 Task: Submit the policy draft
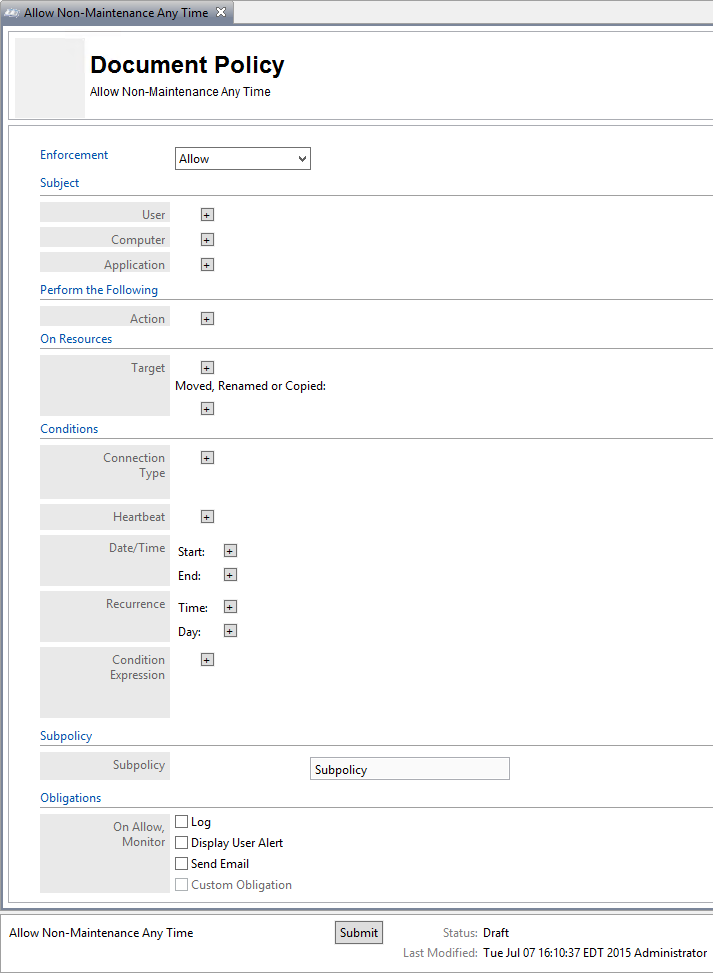click(x=359, y=933)
